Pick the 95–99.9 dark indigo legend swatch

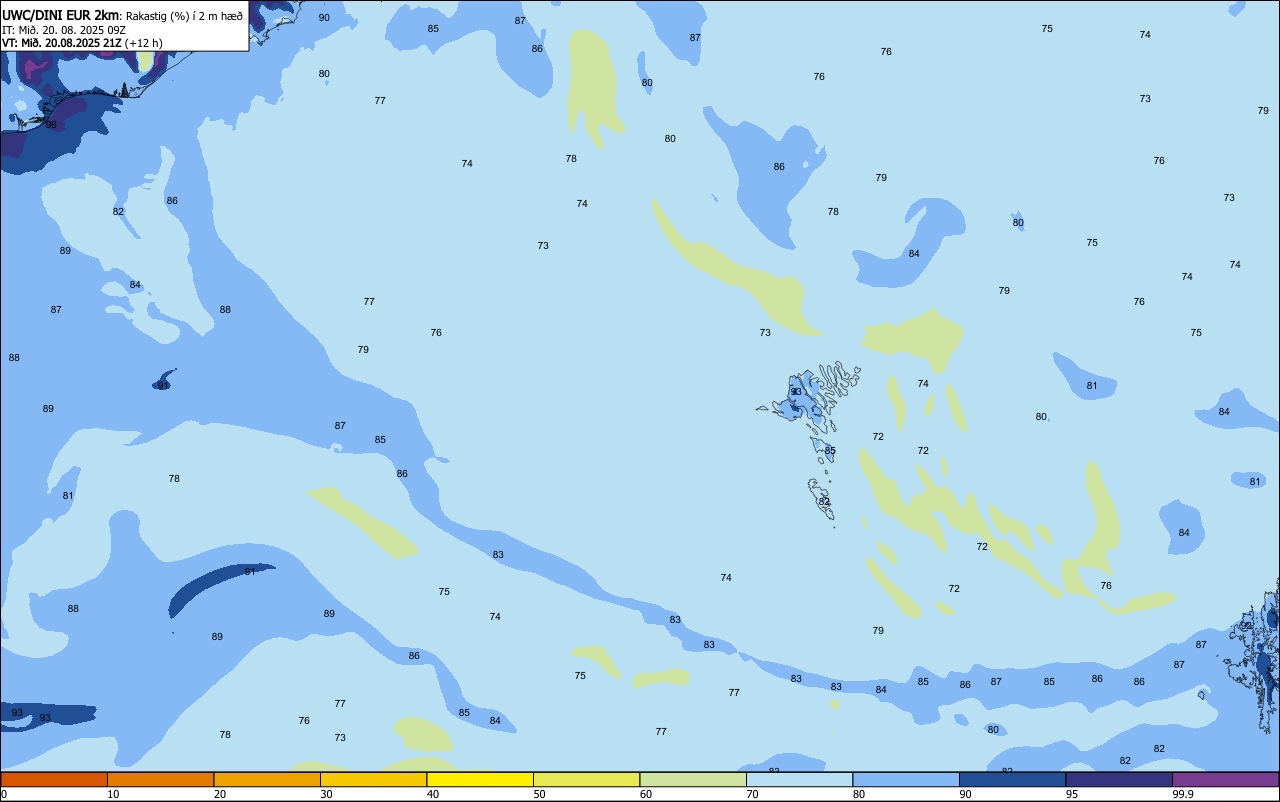(x=1119, y=779)
